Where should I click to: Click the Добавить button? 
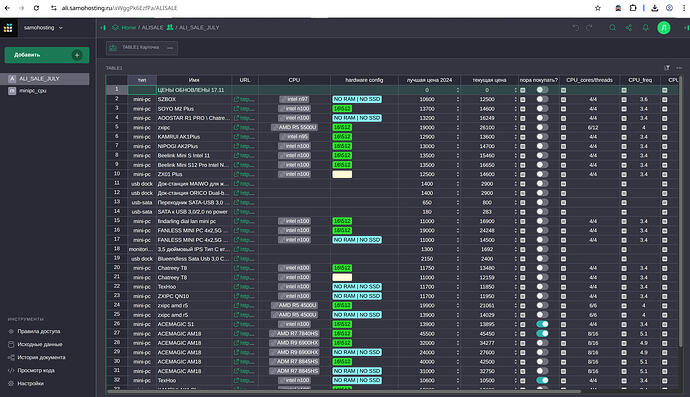[47, 55]
